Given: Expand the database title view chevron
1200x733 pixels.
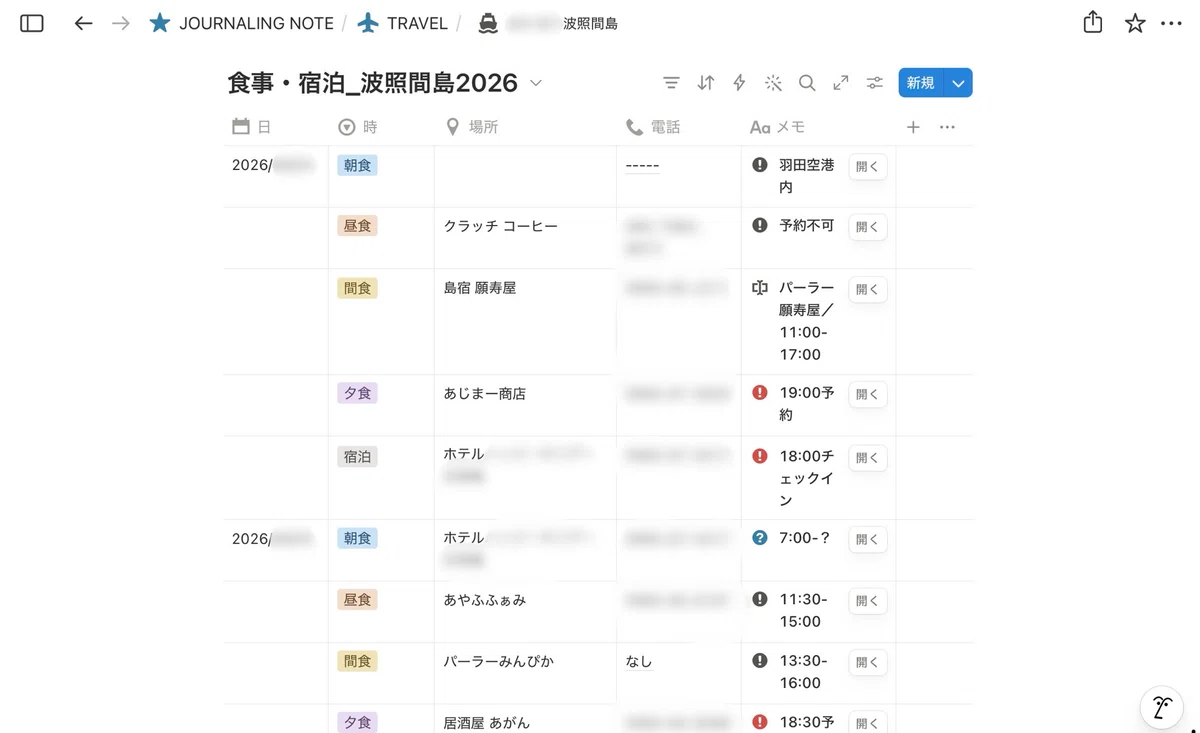Looking at the screenshot, I should coord(536,83).
